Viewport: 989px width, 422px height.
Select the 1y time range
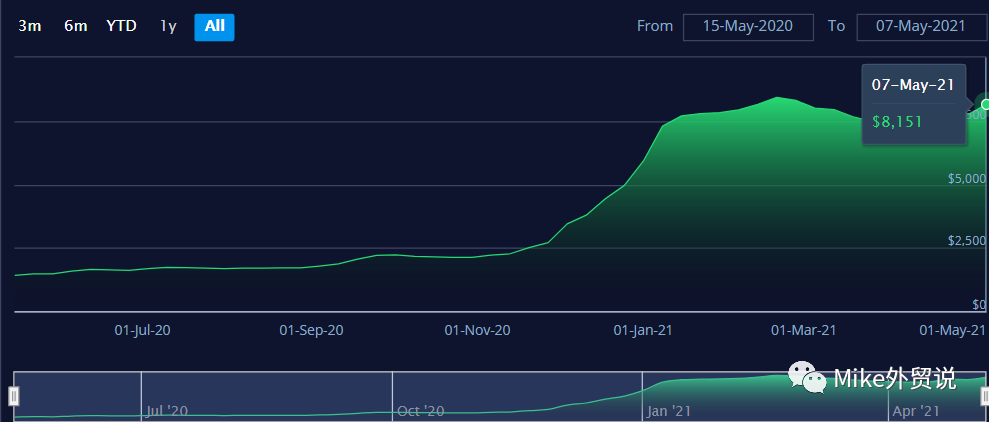[168, 26]
